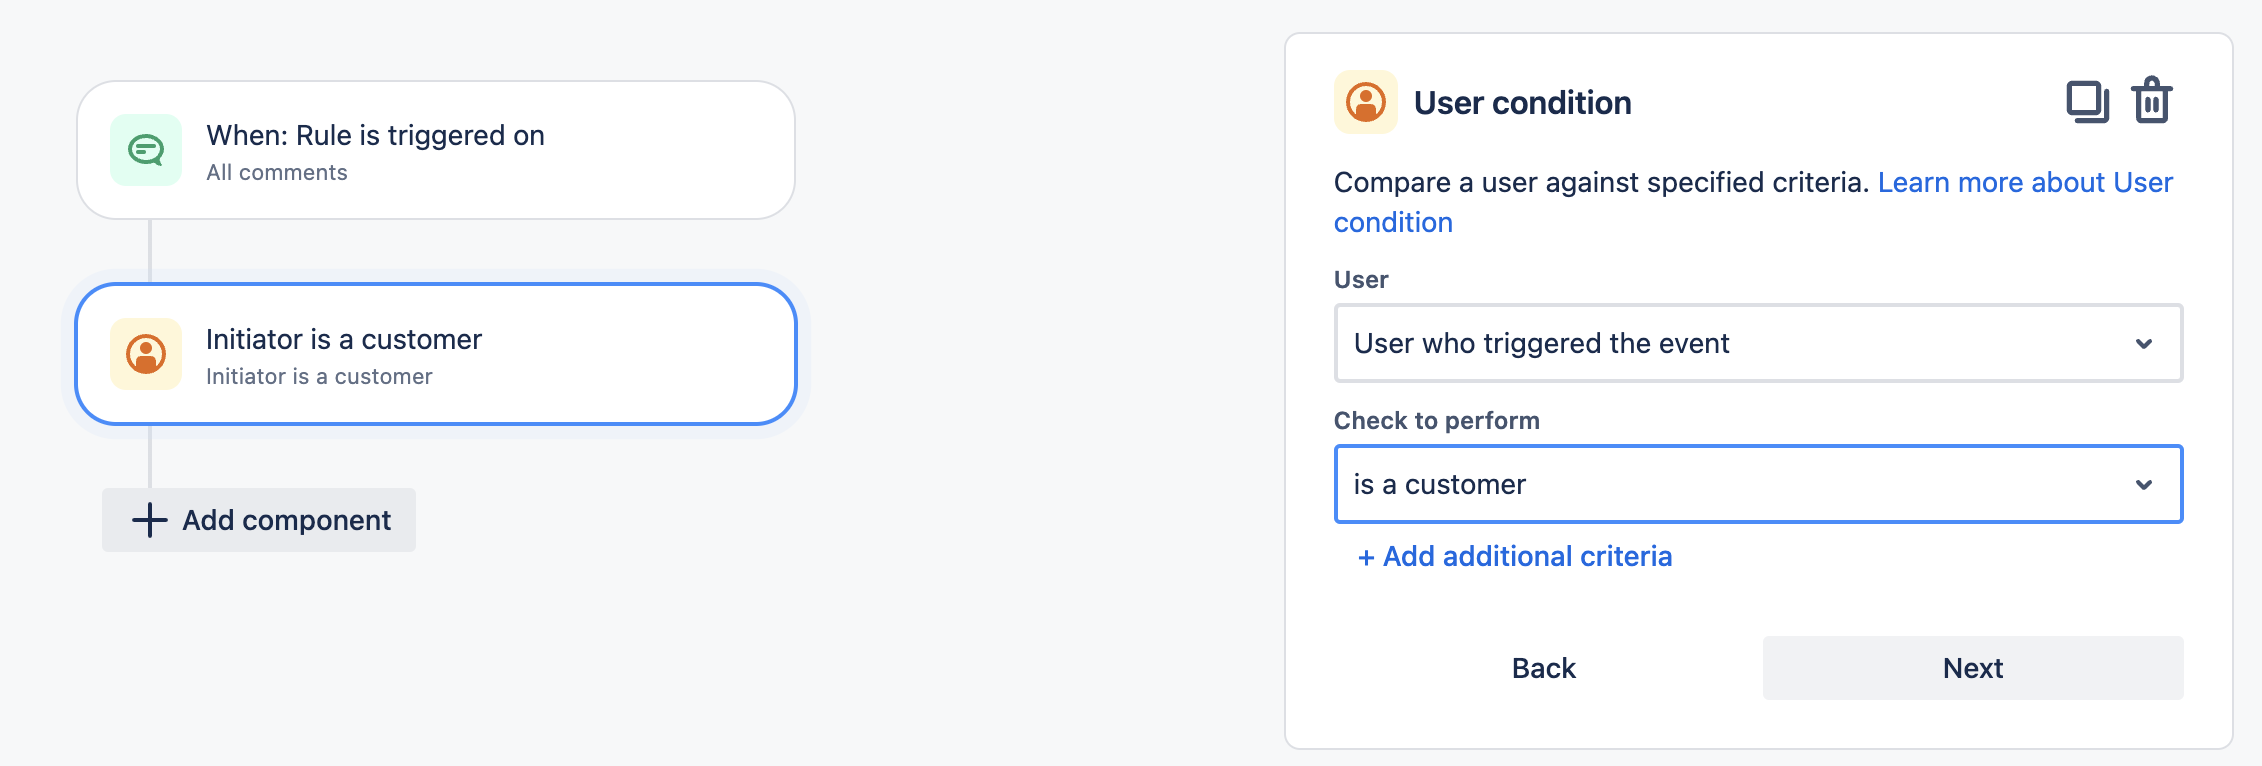2262x766 pixels.
Task: Open the 'User who triggered the event' dropdown
Action: [x=1757, y=343]
